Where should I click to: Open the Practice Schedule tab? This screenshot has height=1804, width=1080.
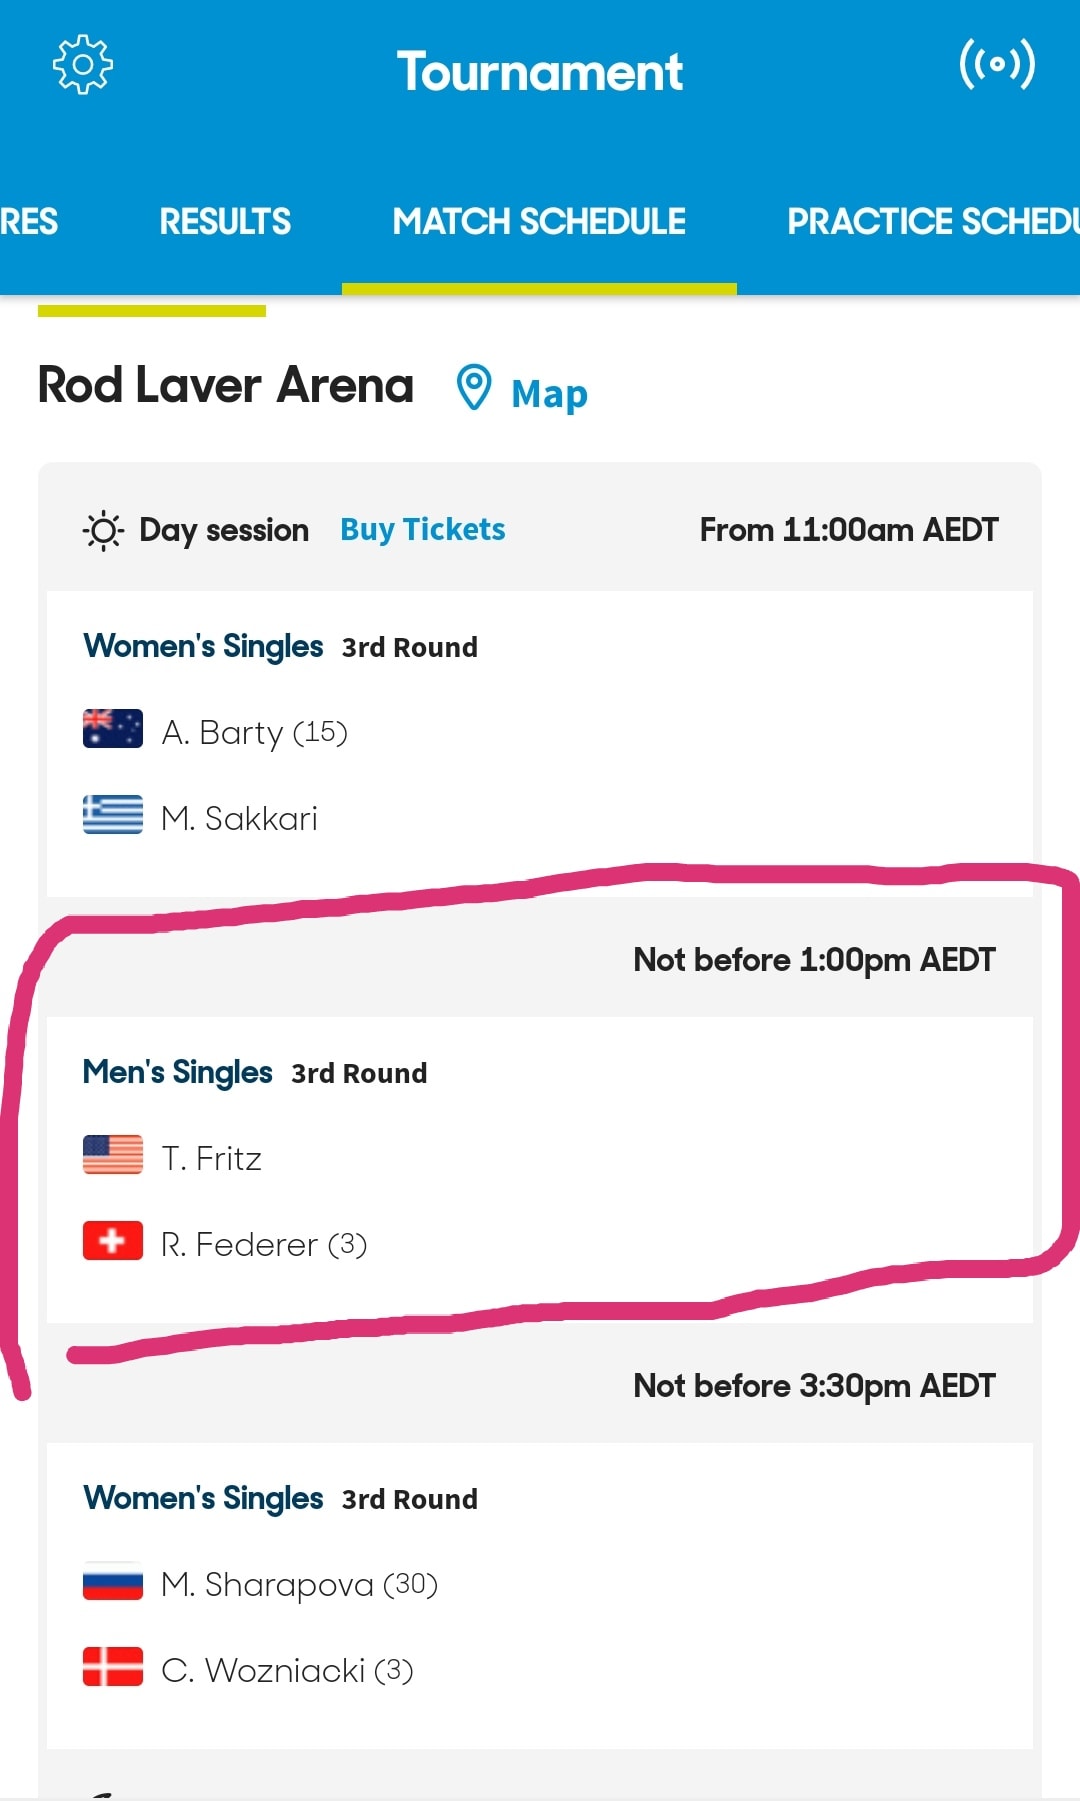coord(934,221)
